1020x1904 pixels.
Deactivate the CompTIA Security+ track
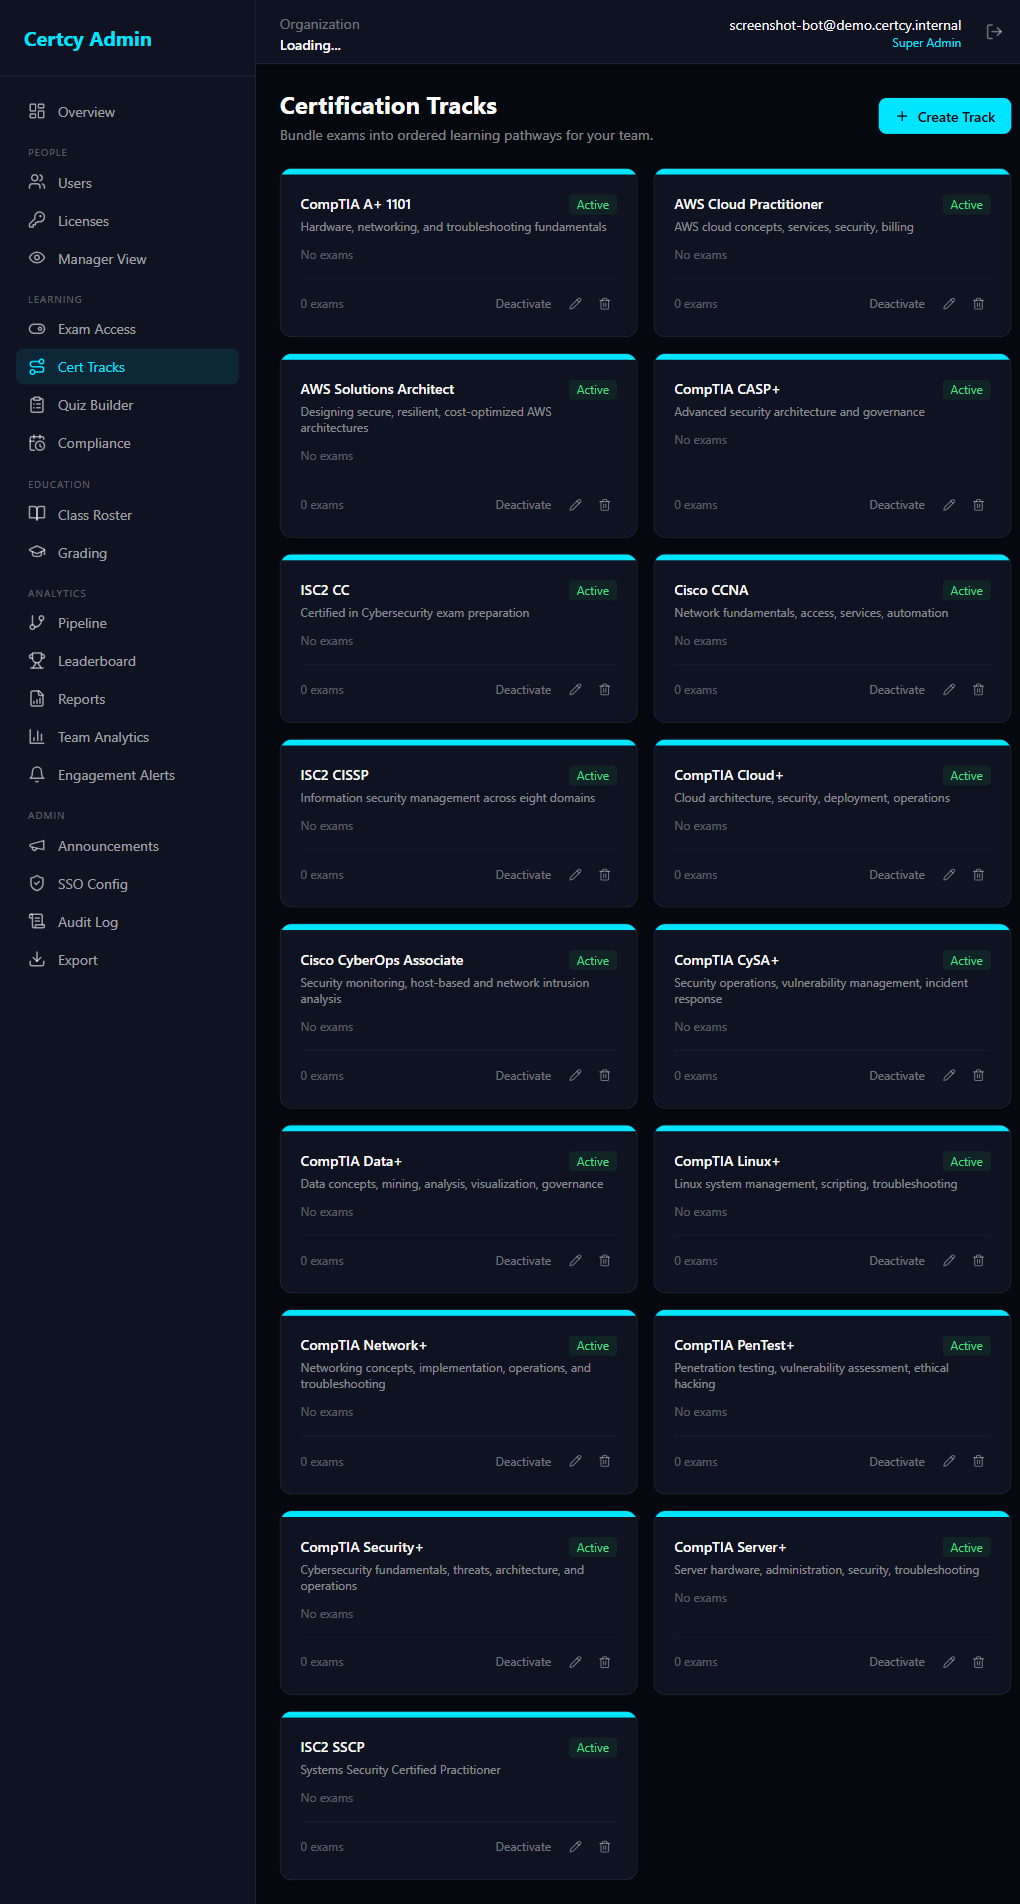coord(523,1662)
